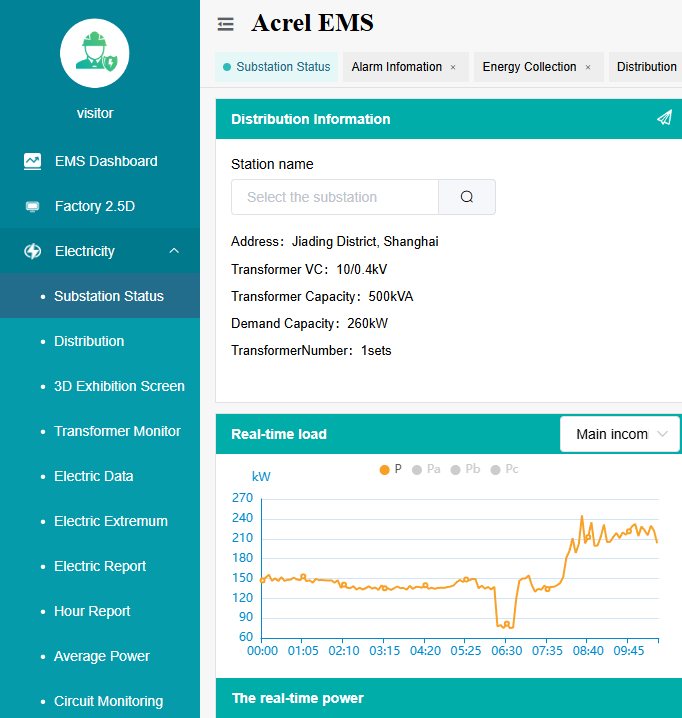Click the 270 value on the kW axis

[242, 498]
